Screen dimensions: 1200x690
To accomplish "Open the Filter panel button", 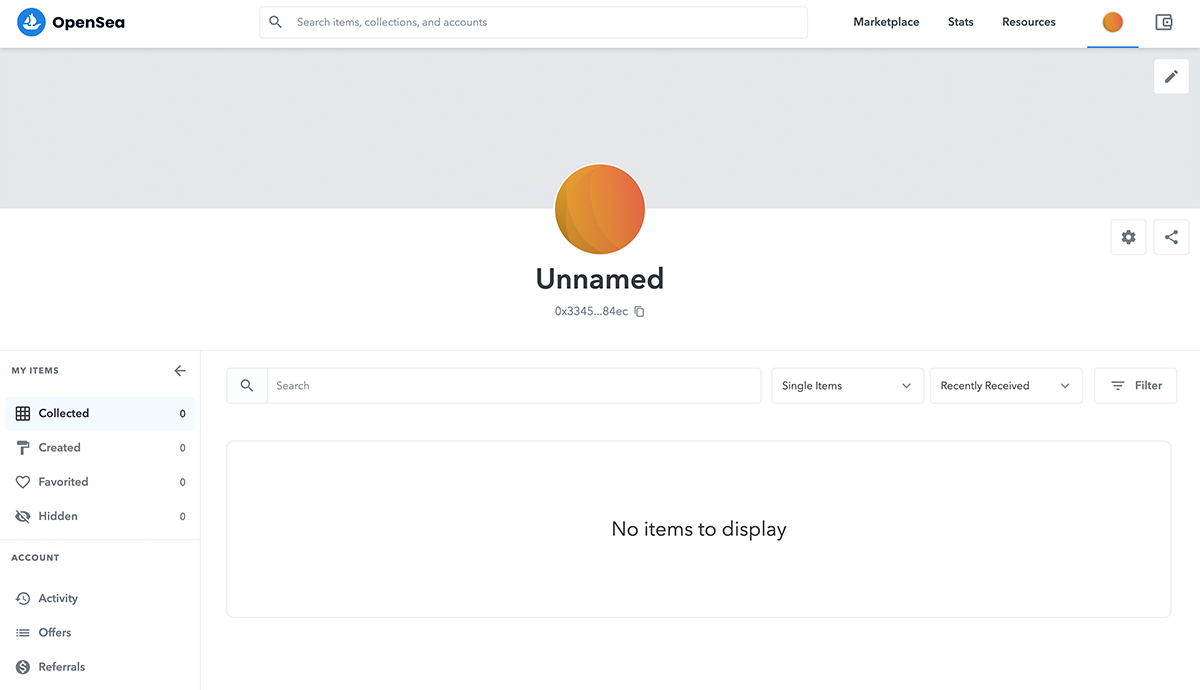I will (x=1135, y=386).
